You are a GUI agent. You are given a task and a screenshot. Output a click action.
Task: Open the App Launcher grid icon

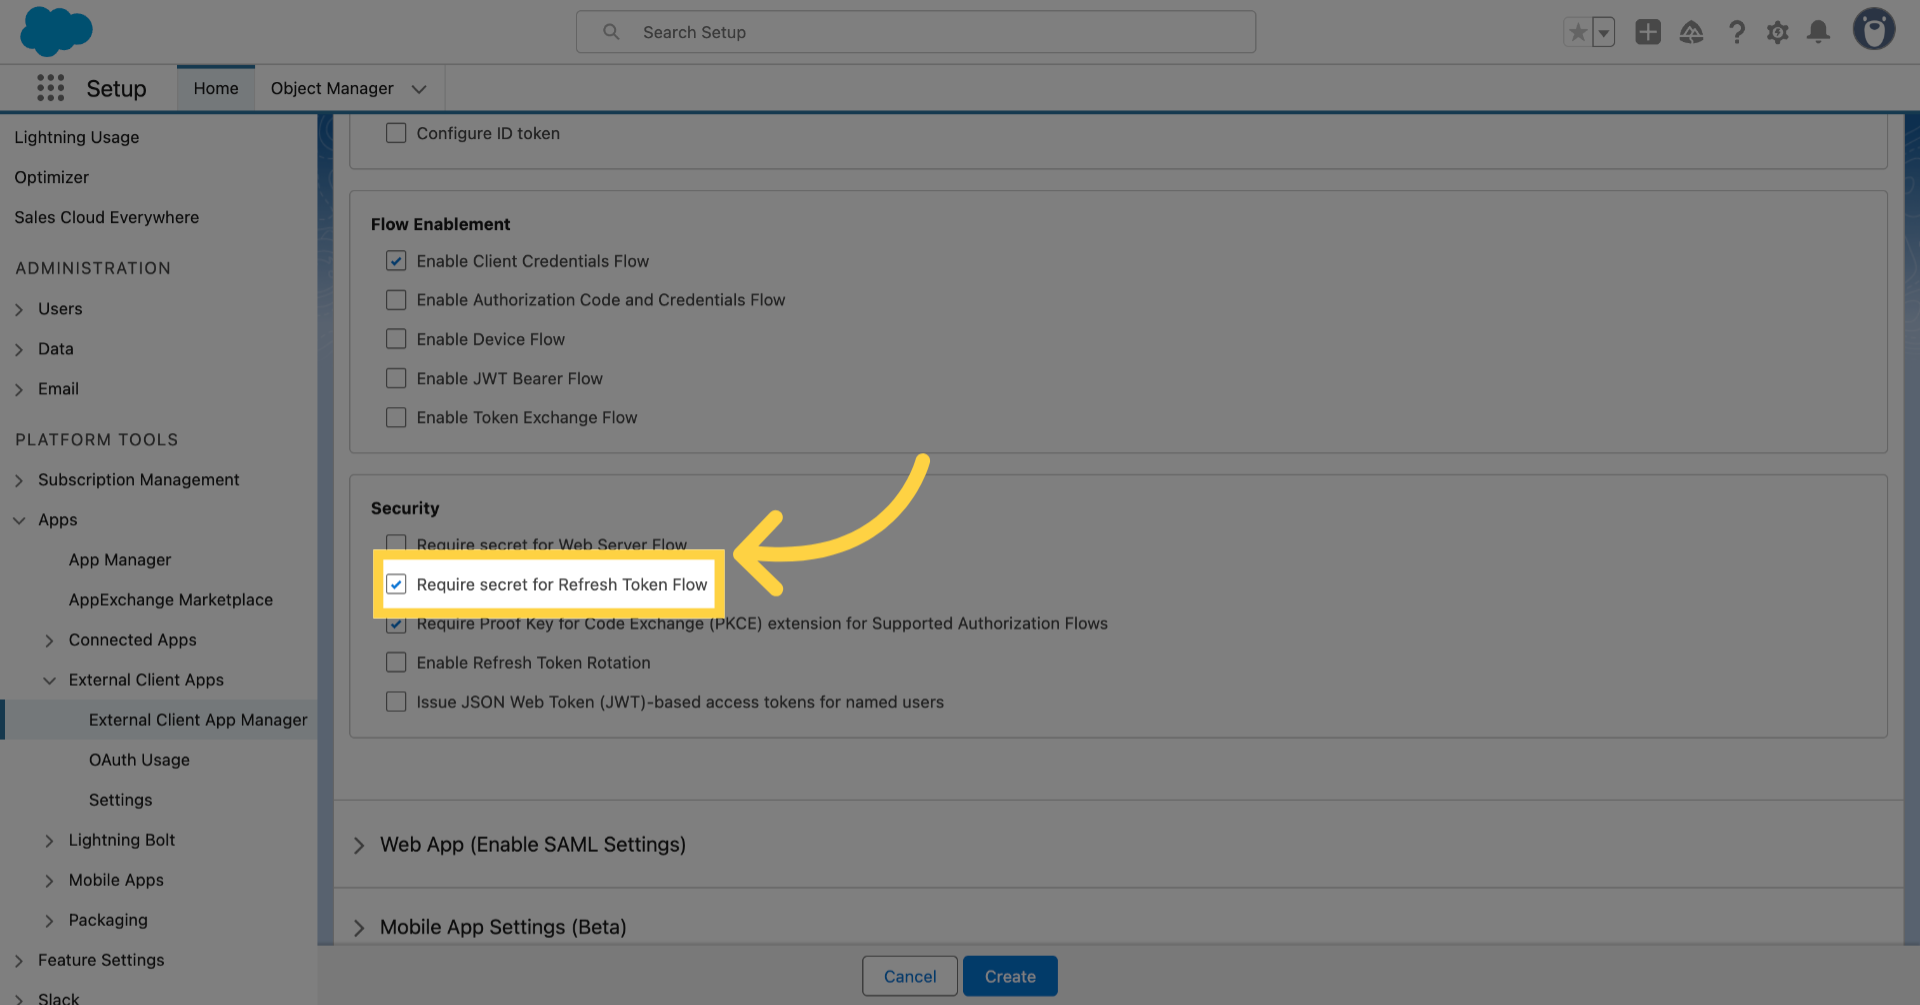pyautogui.click(x=50, y=88)
